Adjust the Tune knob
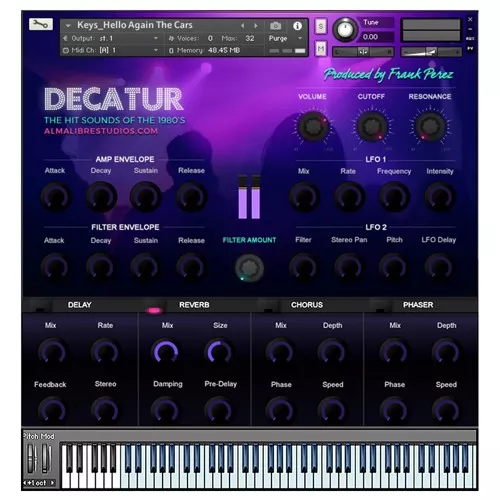The height and width of the screenshot is (500, 500). 345,29
